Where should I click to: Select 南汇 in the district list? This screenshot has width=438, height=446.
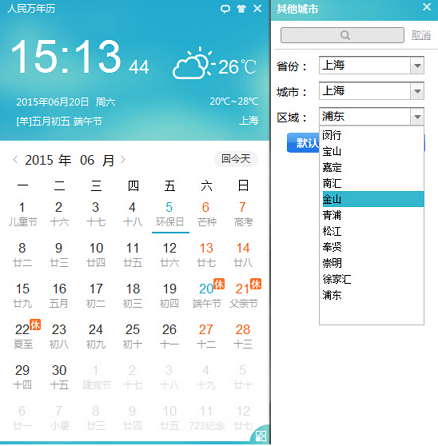(x=372, y=183)
